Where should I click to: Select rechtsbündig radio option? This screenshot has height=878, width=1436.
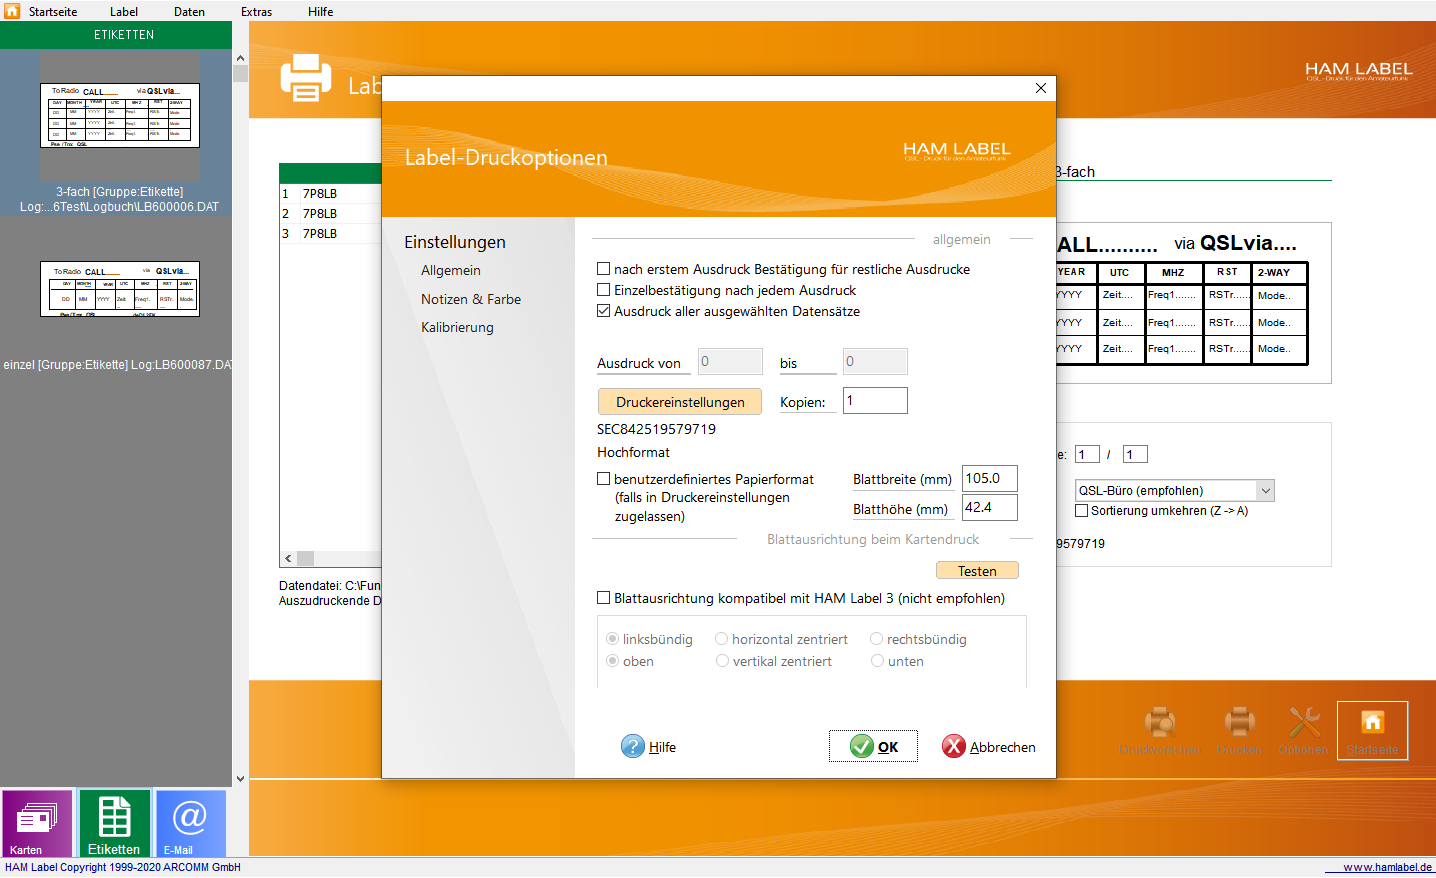(876, 639)
